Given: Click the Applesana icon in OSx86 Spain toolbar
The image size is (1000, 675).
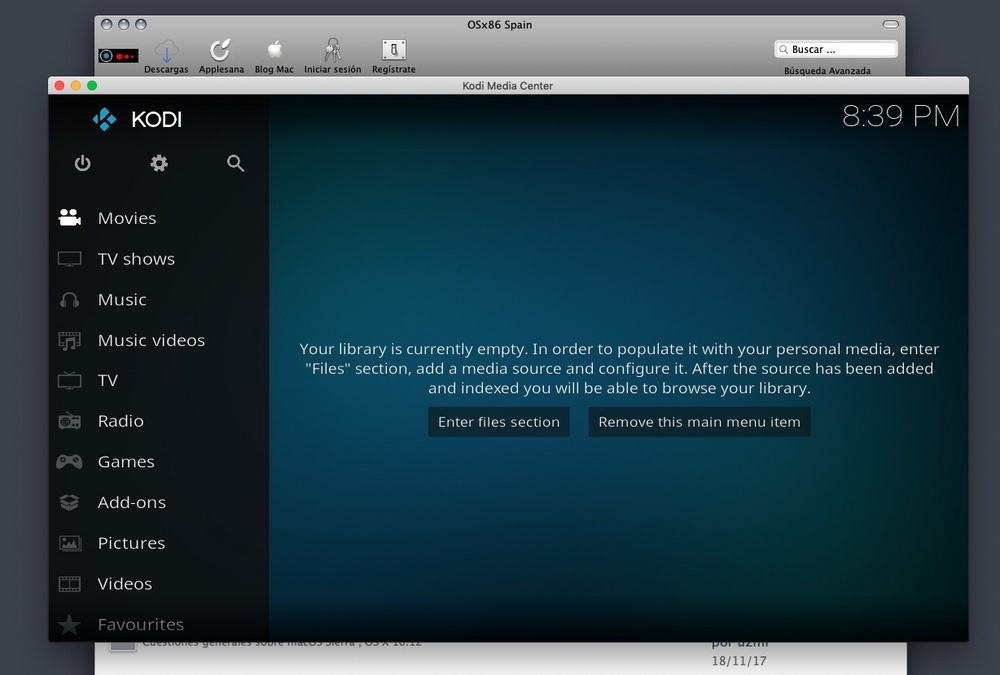Looking at the screenshot, I should pyautogui.click(x=221, y=50).
